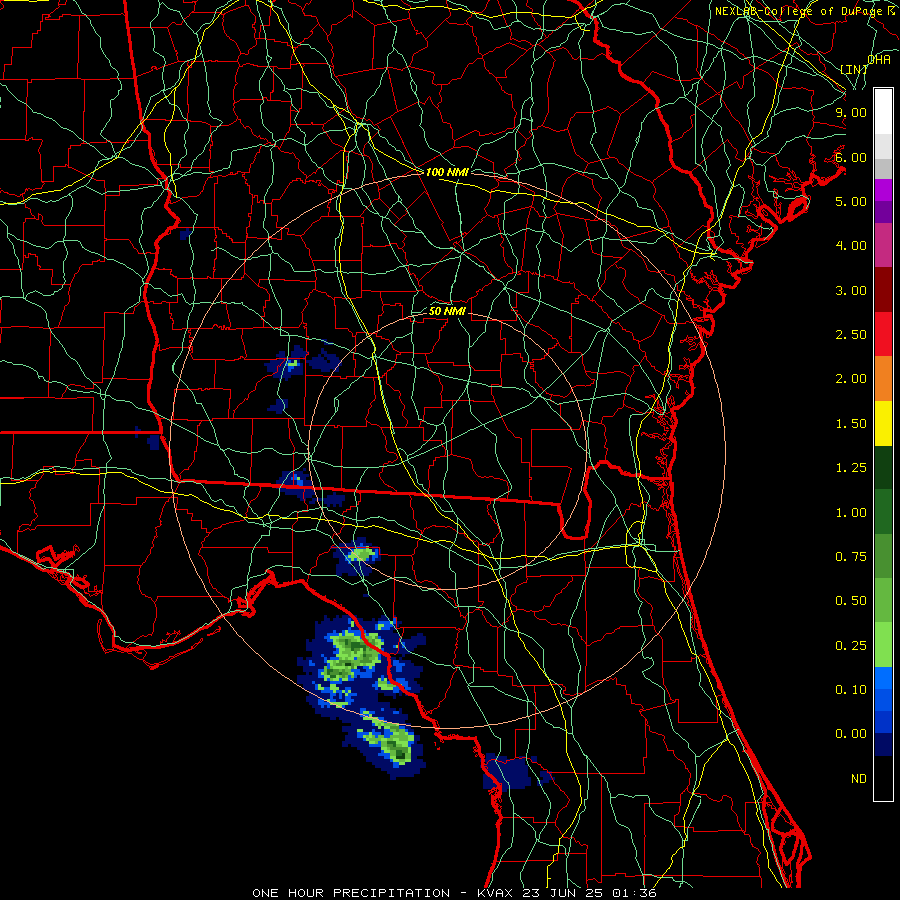Pick the dark maroon legend swatch
Image resolution: width=900 pixels, height=900 pixels.
[883, 290]
